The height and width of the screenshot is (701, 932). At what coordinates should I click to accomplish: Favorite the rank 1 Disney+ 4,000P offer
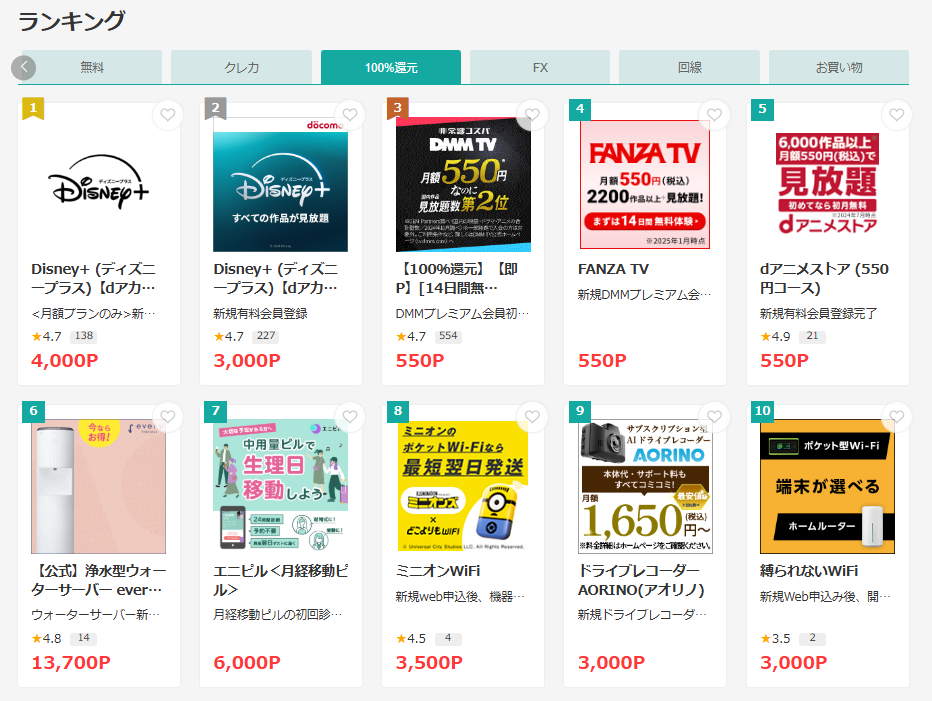(x=168, y=114)
